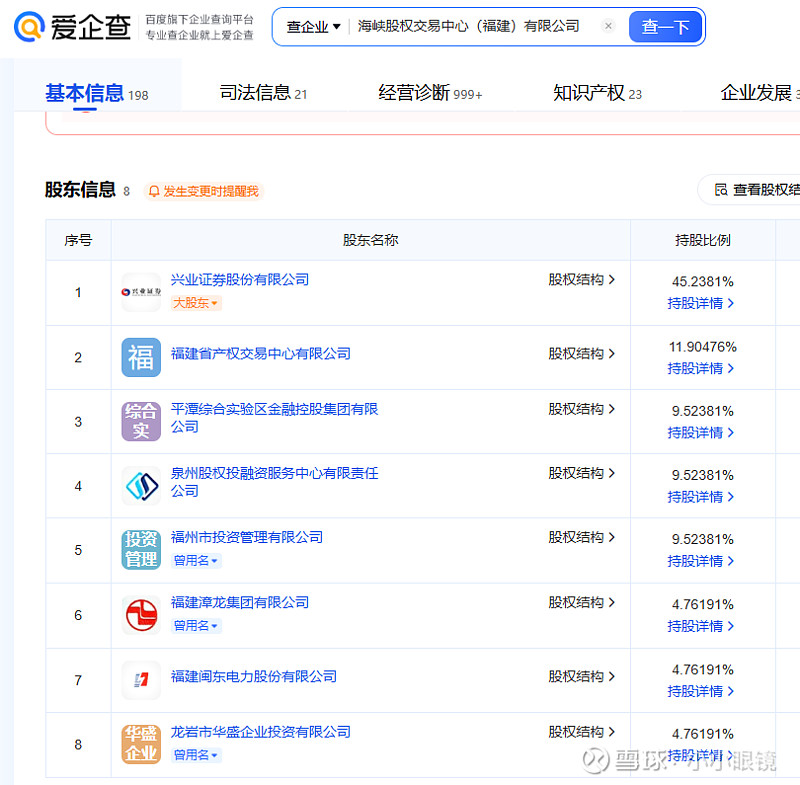Expand the 大股东 tag dropdown
Screen dimensions: 800x785
coord(196,303)
